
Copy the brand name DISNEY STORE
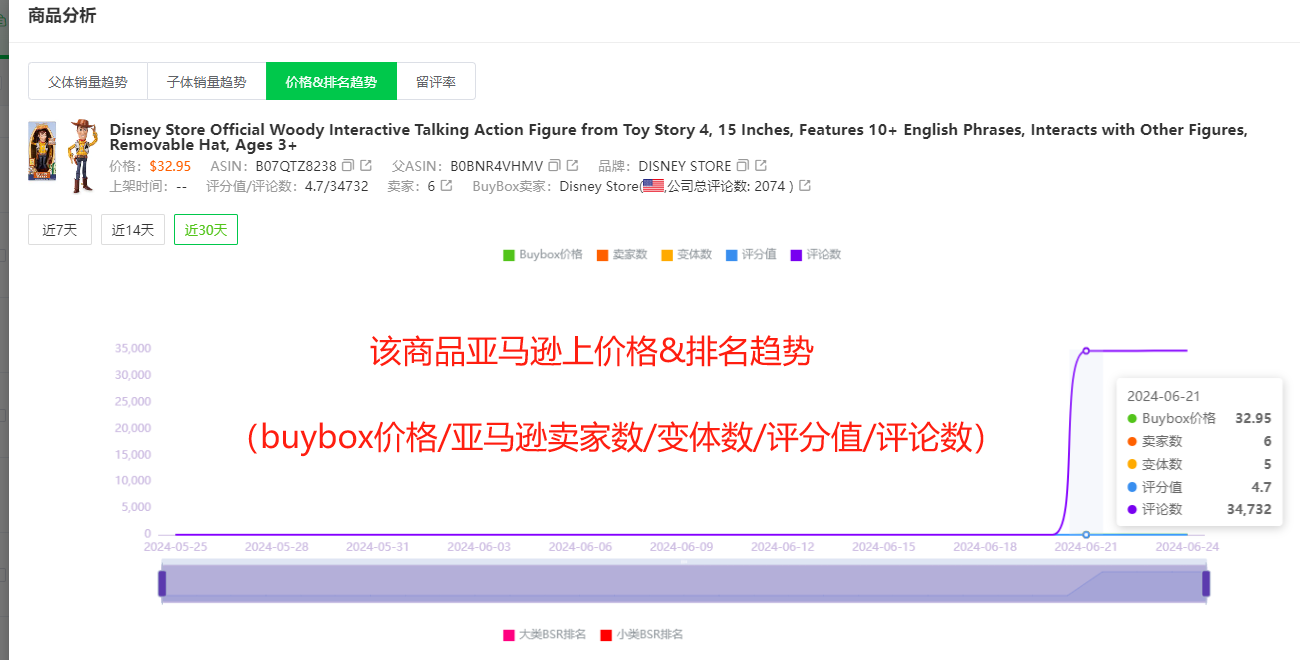742,165
